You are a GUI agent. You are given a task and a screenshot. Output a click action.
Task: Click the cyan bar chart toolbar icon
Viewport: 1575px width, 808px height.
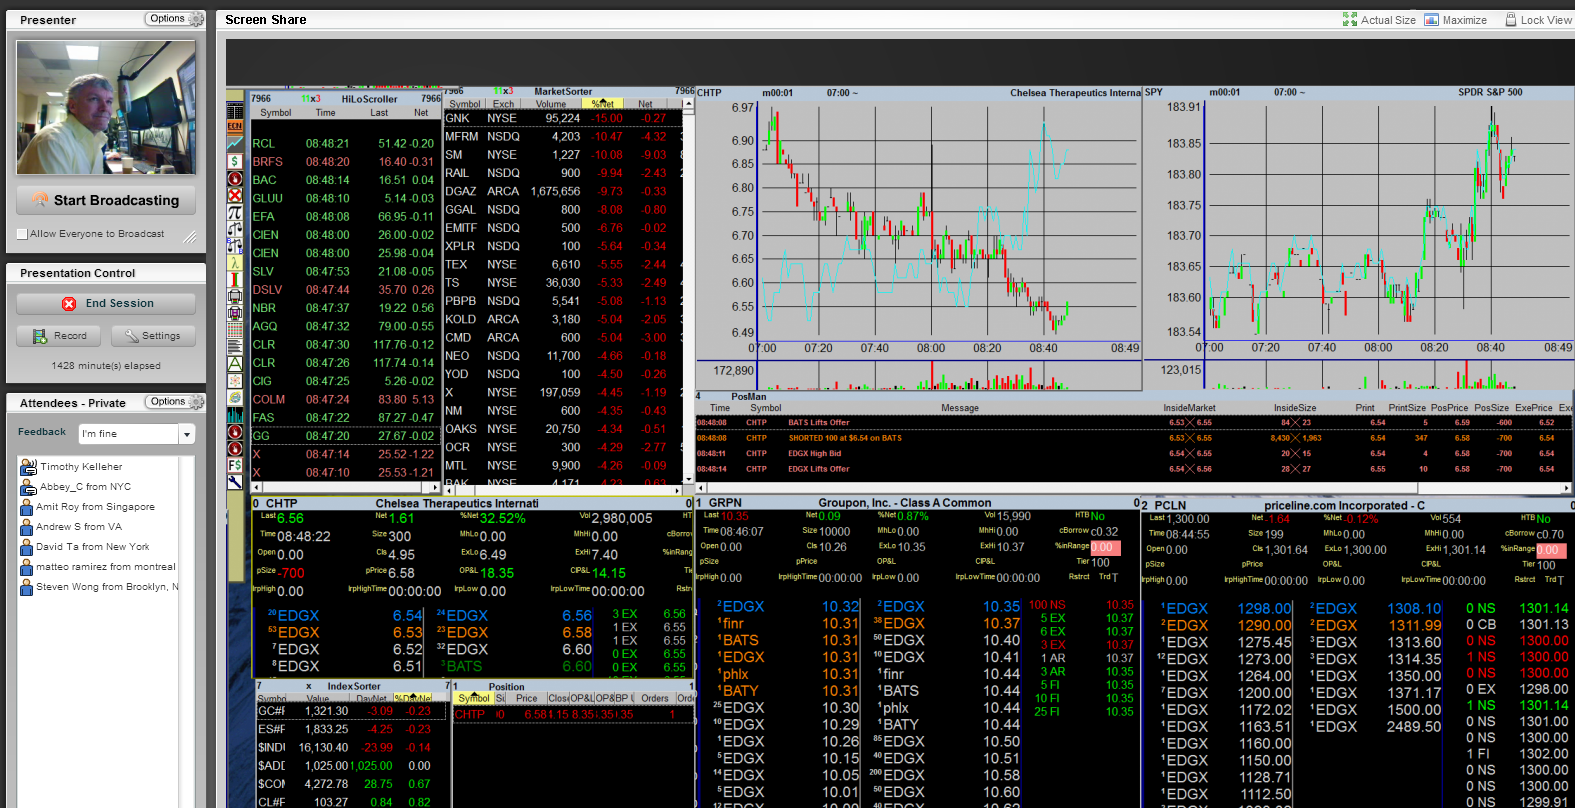pos(235,415)
